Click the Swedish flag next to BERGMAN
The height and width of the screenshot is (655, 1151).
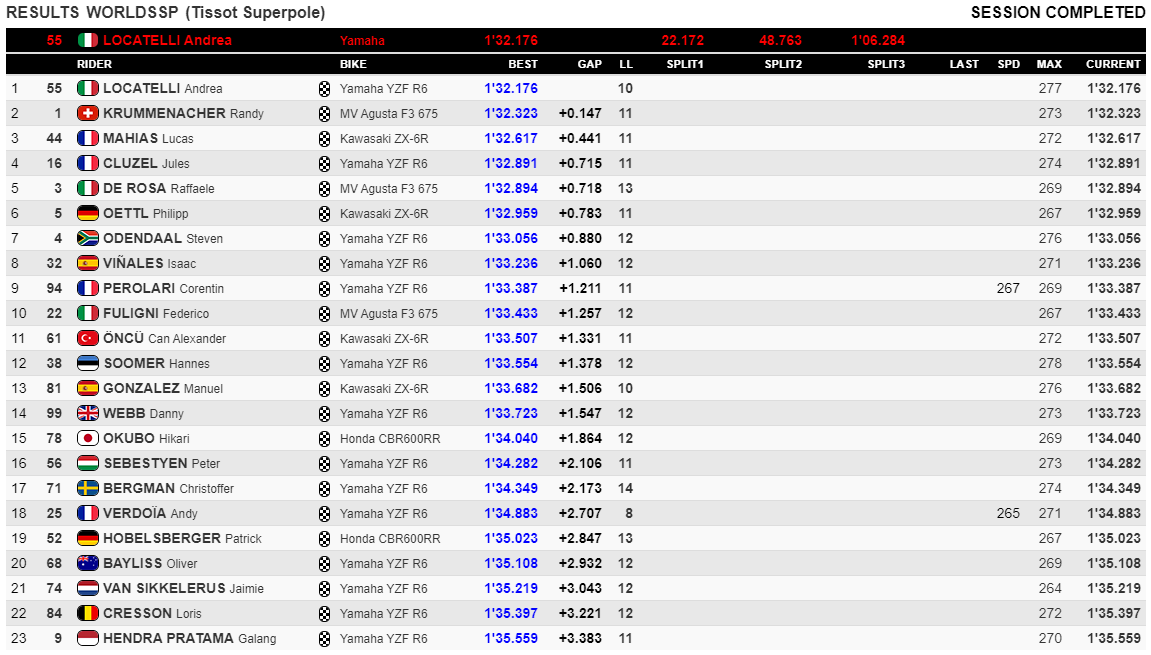[87, 488]
